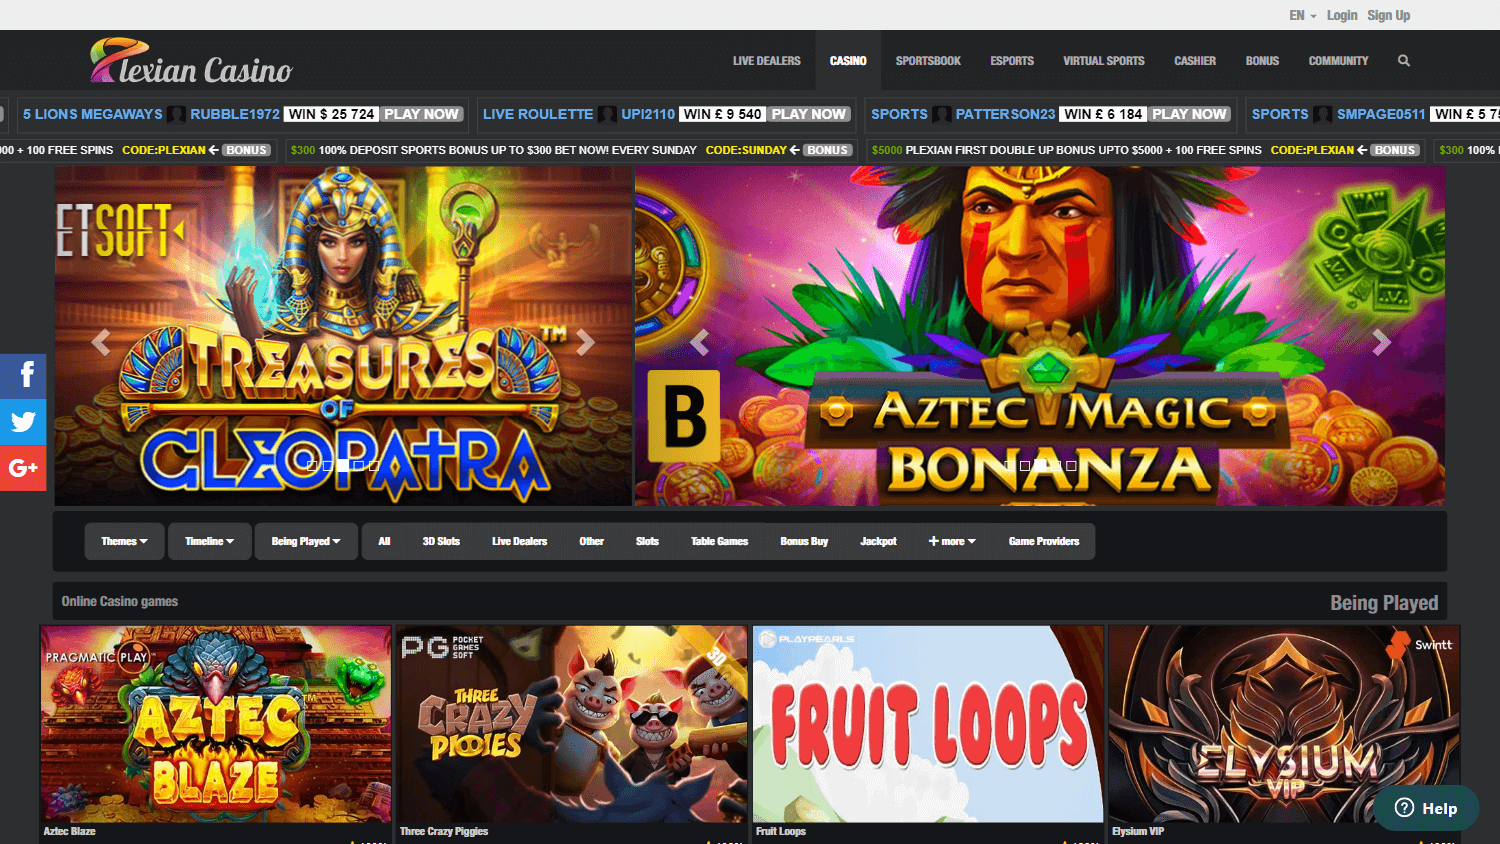Click Play Now for Live Roulette win
1500x844 pixels.
coord(808,114)
